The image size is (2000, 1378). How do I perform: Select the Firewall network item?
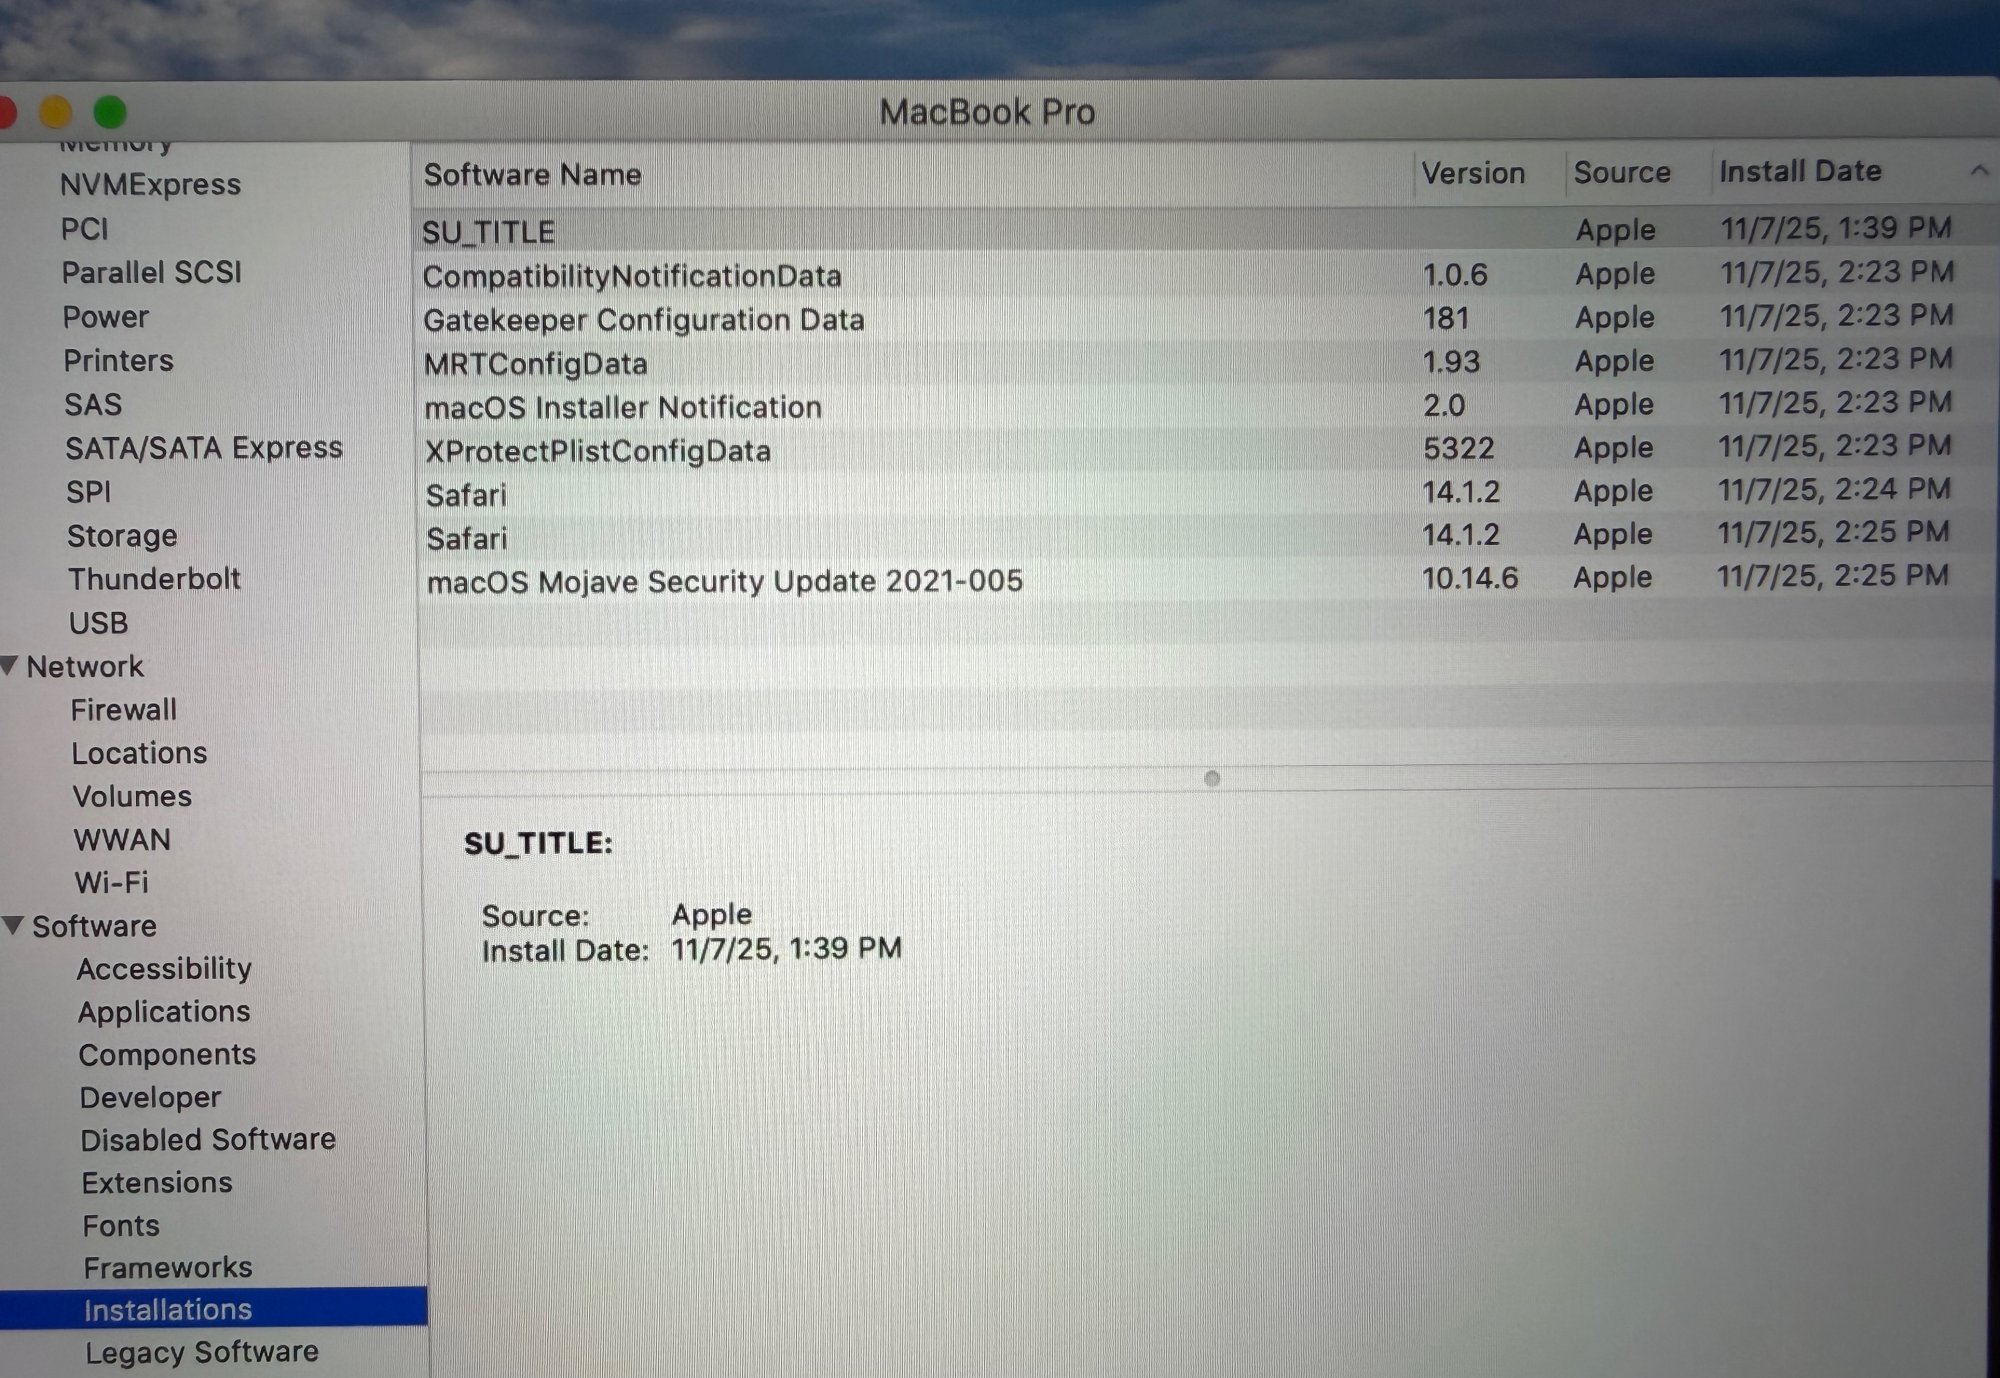[x=123, y=710]
